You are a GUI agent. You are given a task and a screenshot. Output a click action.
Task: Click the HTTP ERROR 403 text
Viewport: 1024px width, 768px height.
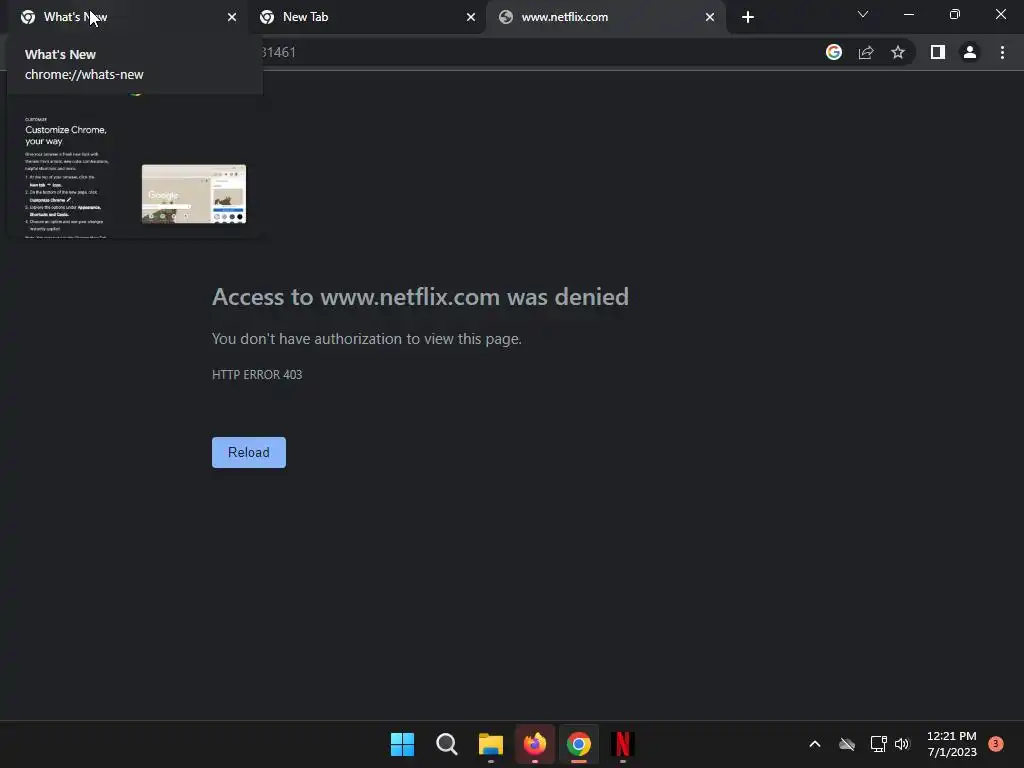click(x=257, y=375)
